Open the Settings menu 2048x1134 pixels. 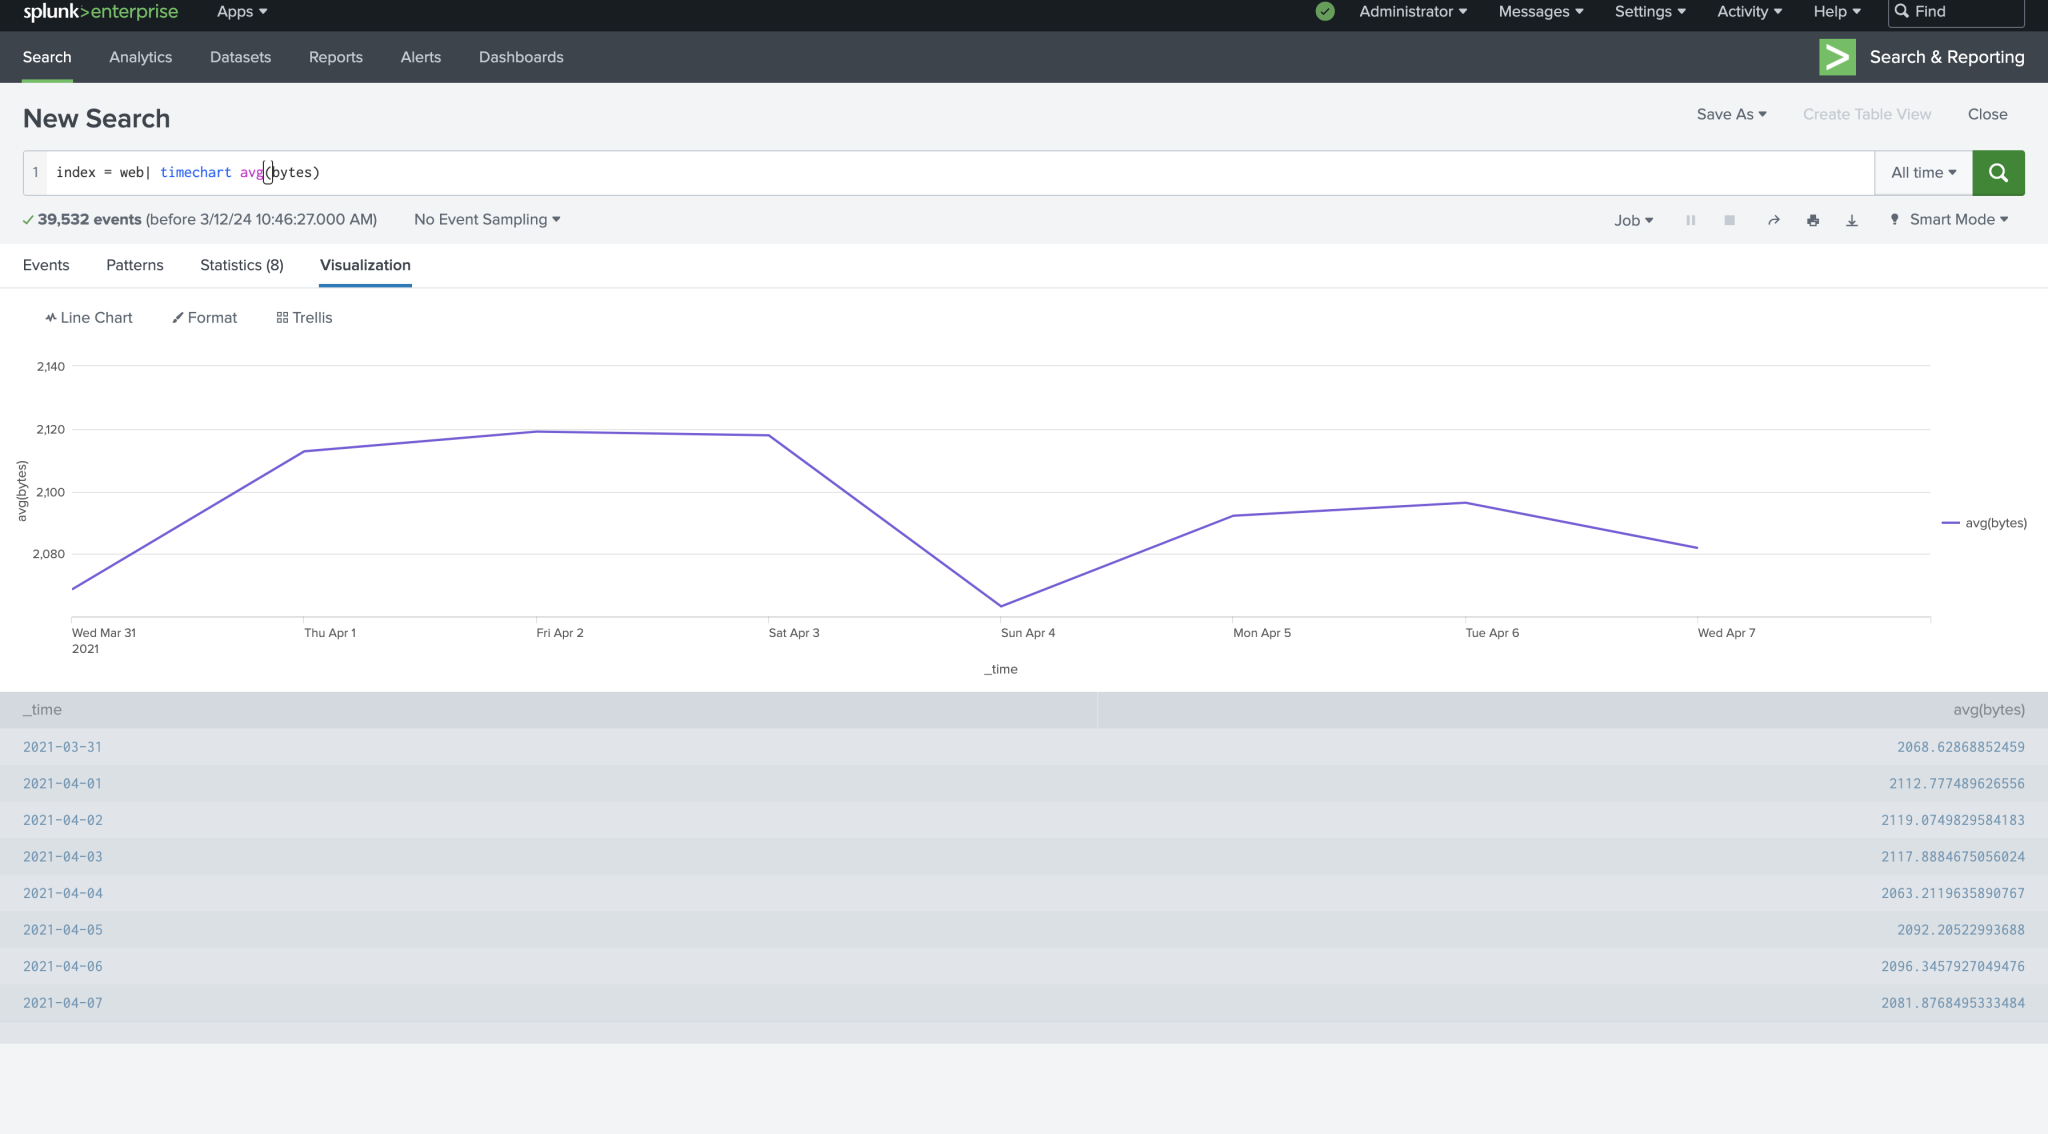pos(1648,11)
